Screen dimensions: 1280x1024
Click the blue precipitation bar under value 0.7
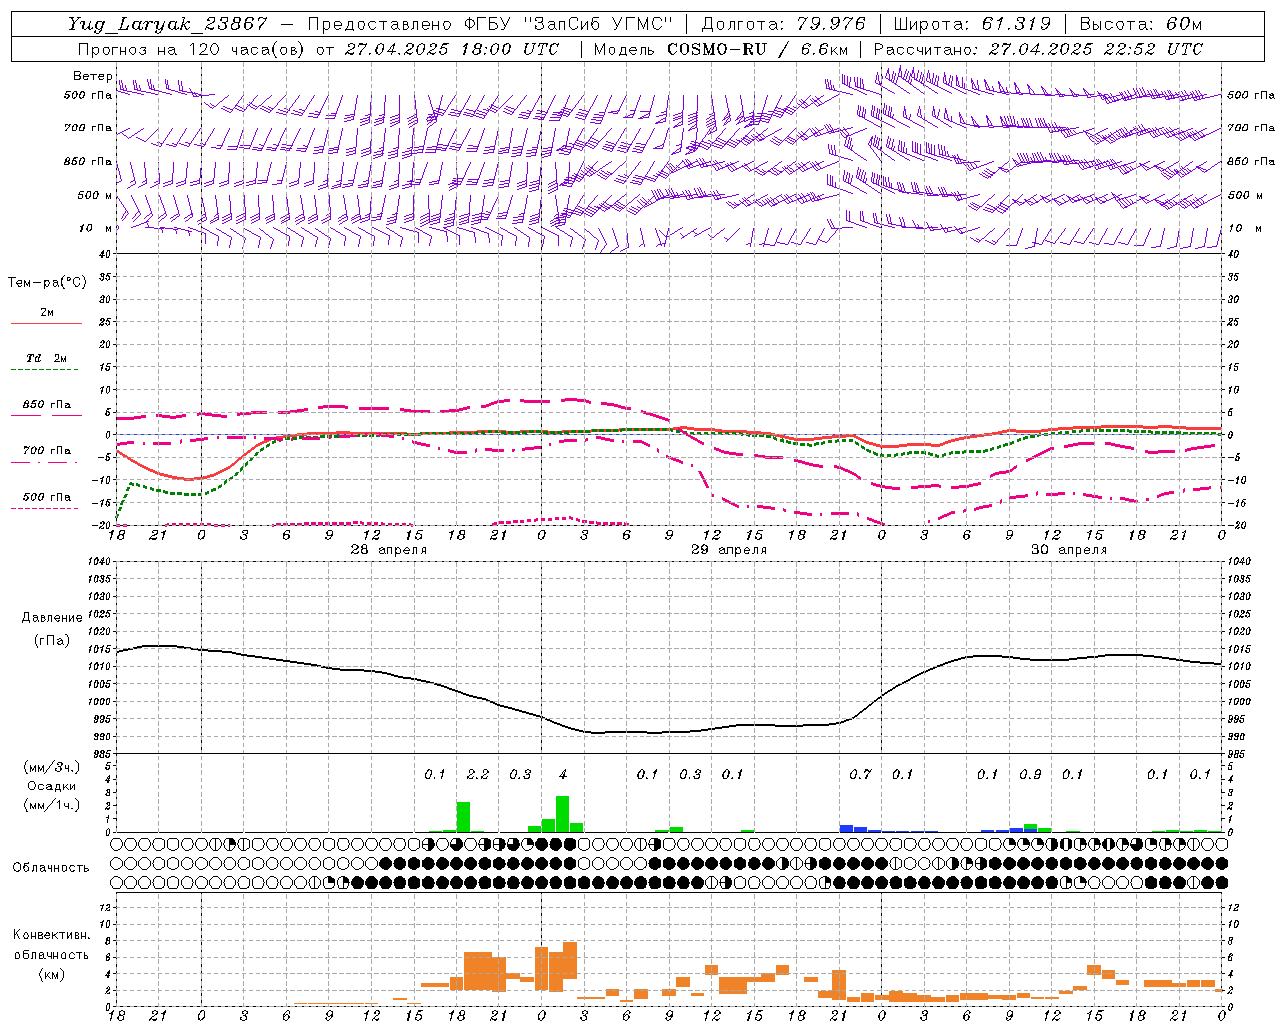point(846,828)
